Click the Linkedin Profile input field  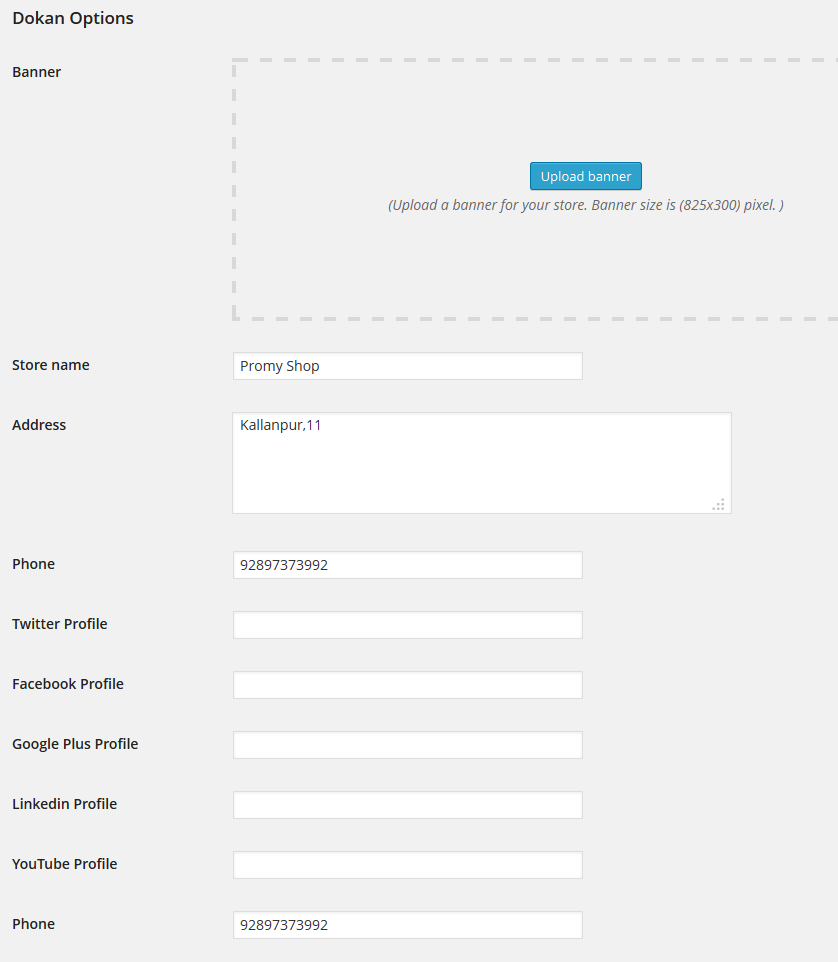[407, 805]
